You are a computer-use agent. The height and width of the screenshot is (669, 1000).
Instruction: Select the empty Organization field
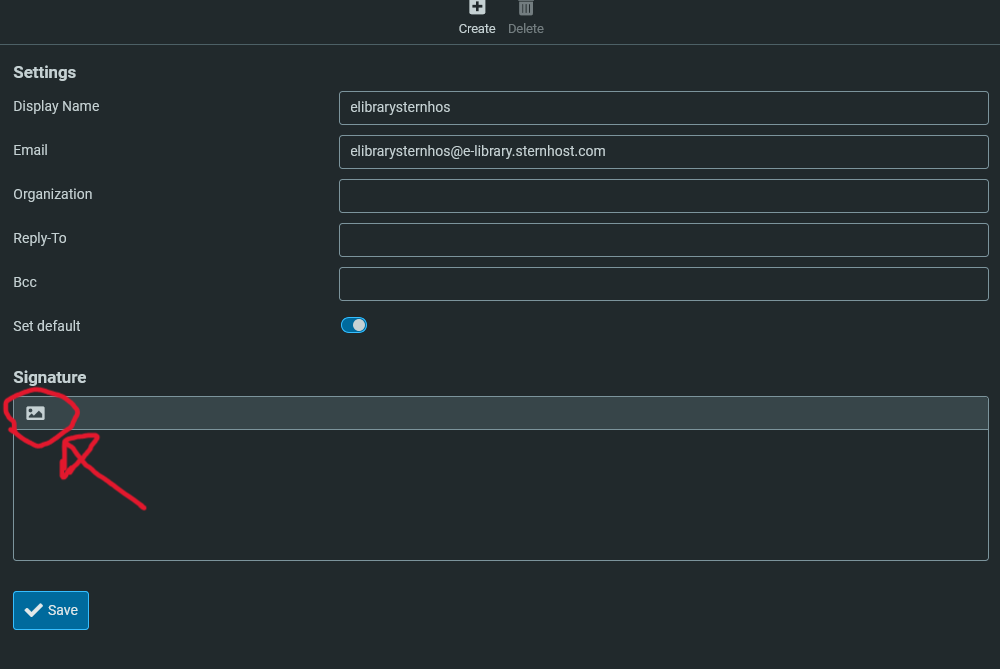(663, 196)
